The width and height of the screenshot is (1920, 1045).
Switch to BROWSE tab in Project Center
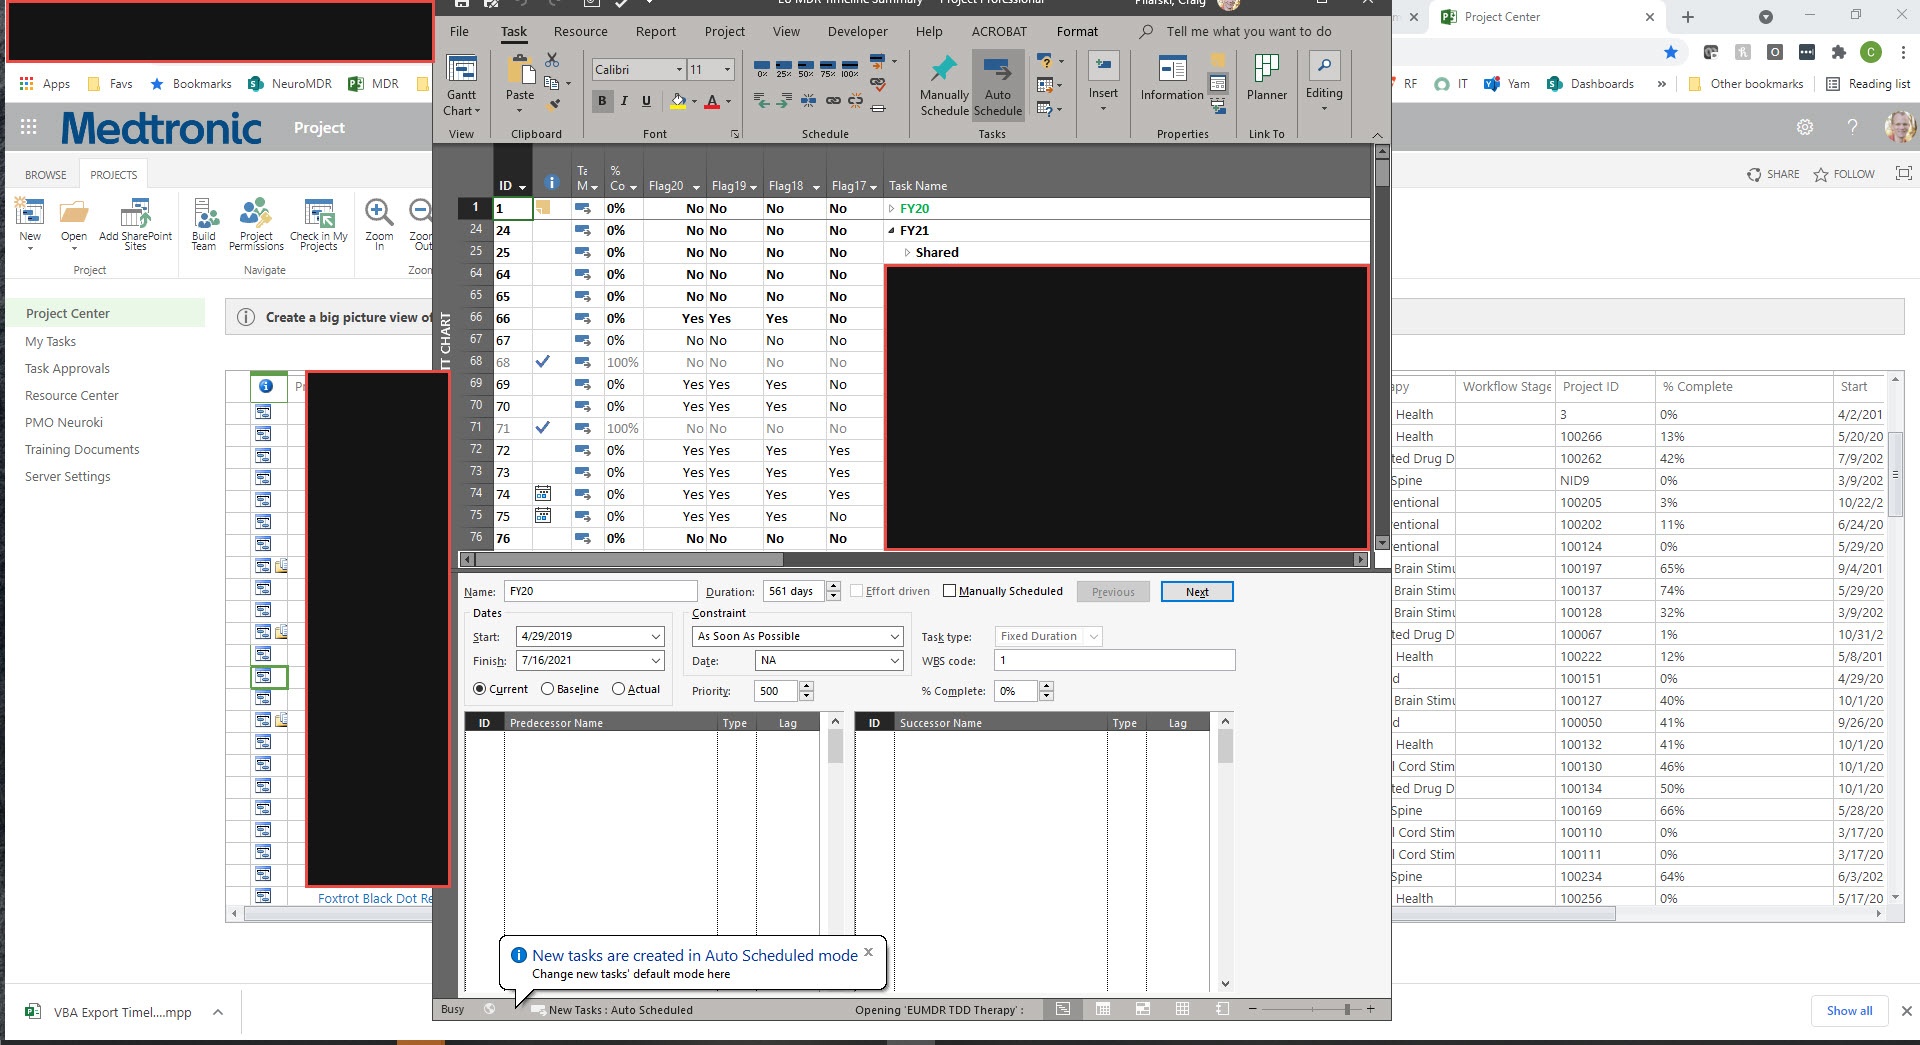[46, 174]
